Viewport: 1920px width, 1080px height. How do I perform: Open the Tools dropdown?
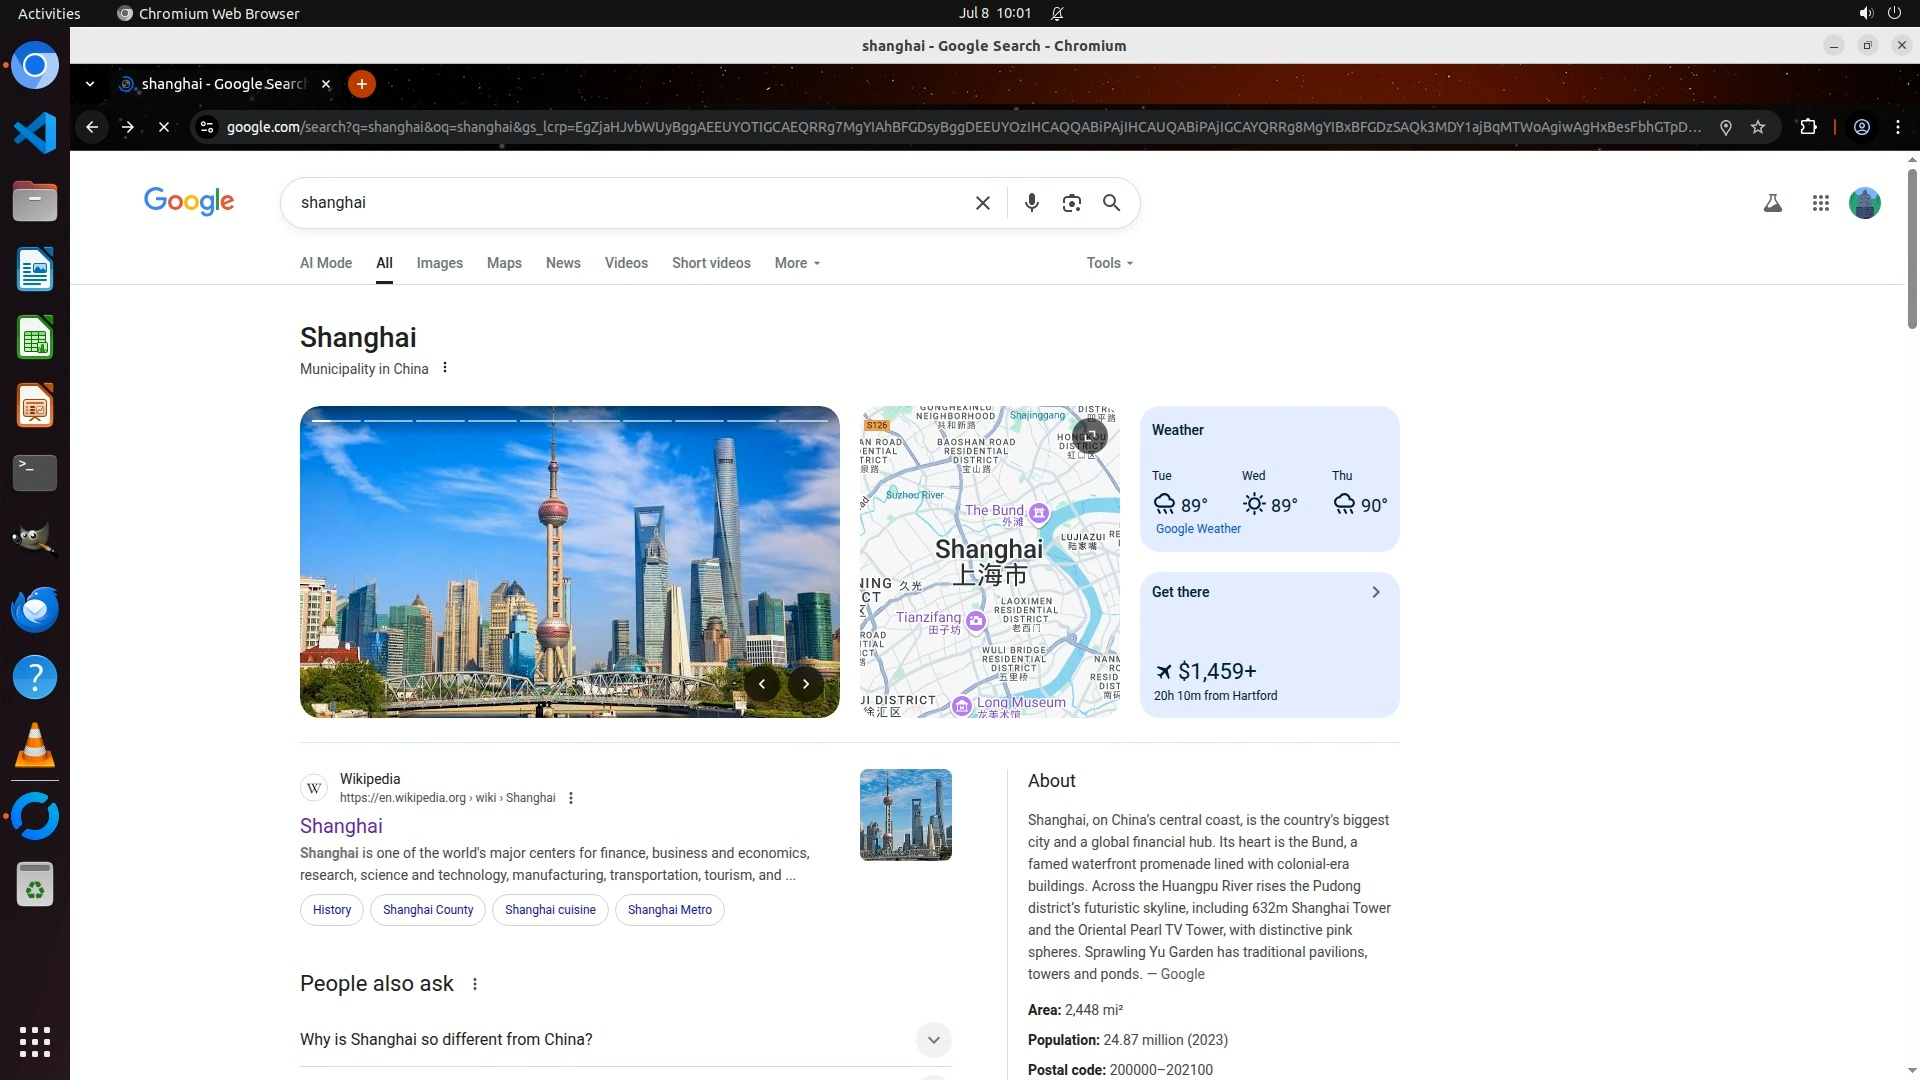1109,263
